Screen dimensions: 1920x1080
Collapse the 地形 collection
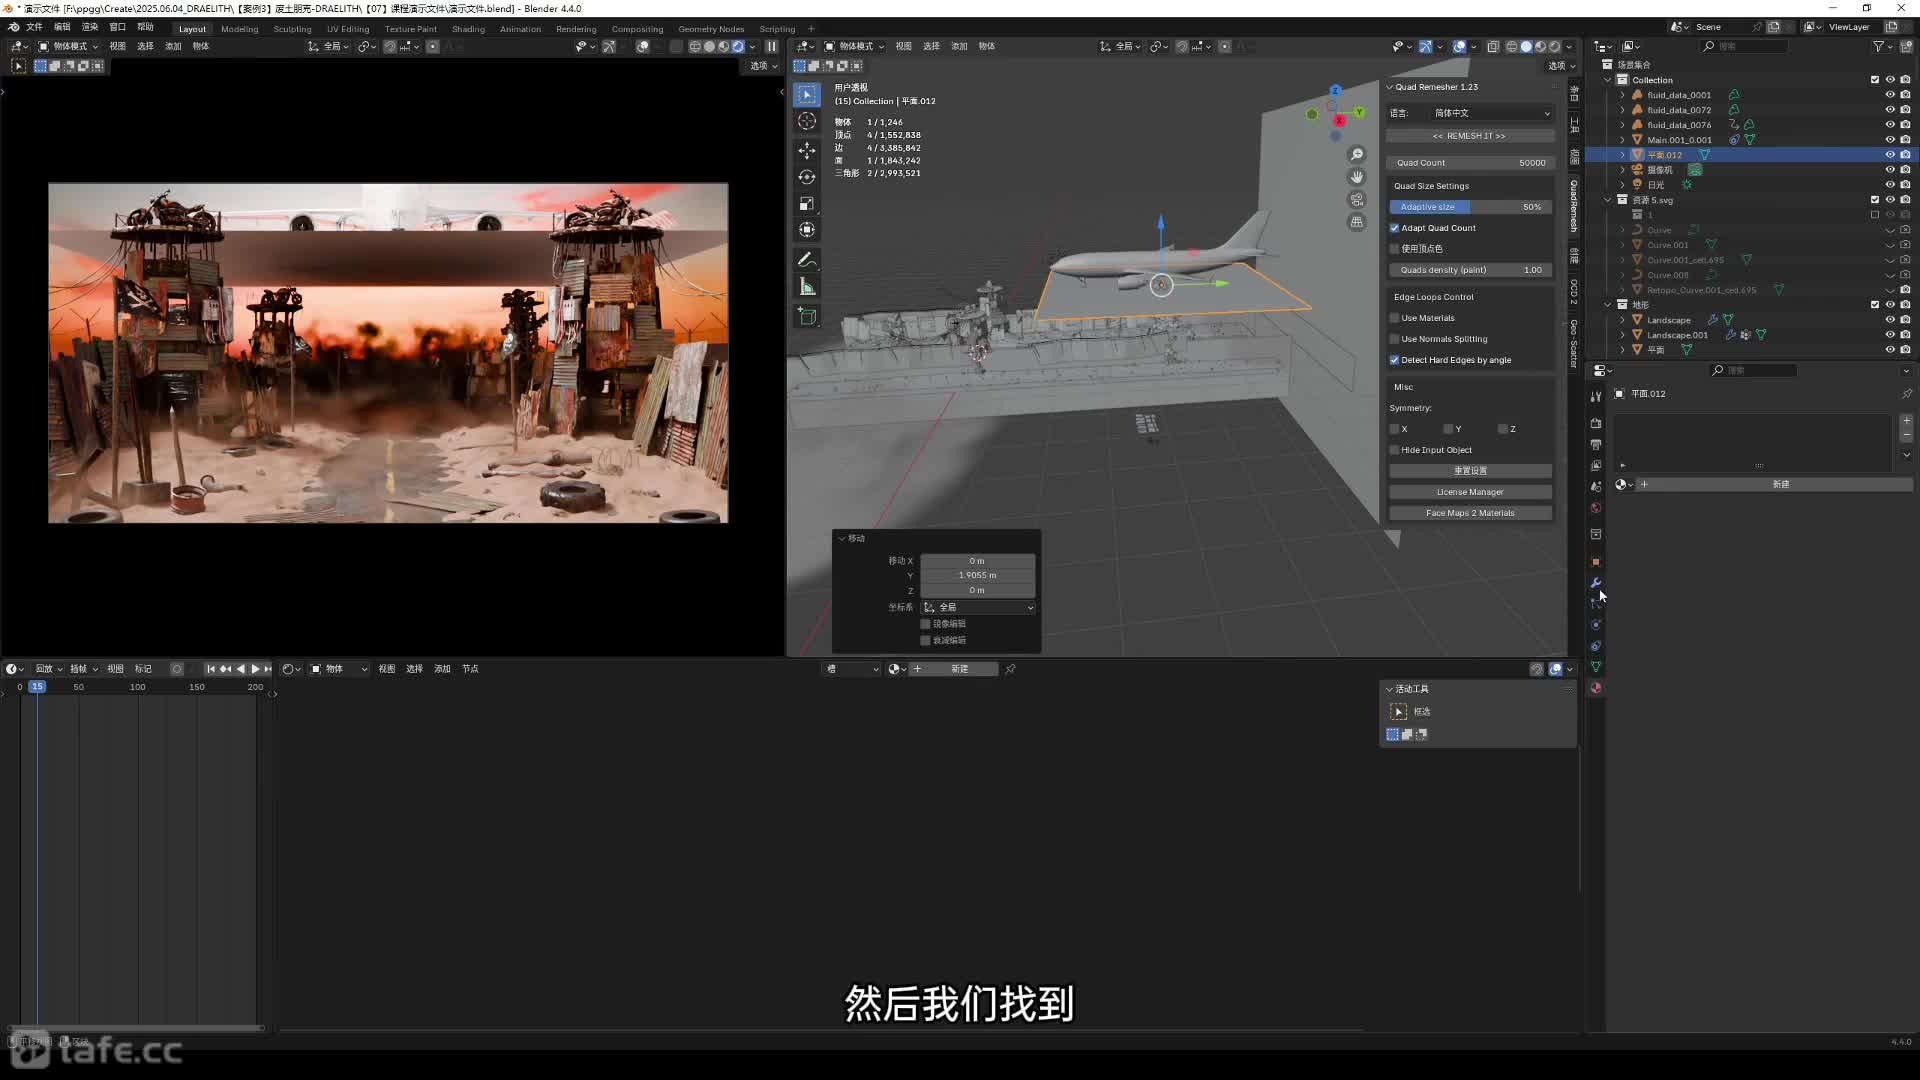click(1608, 305)
